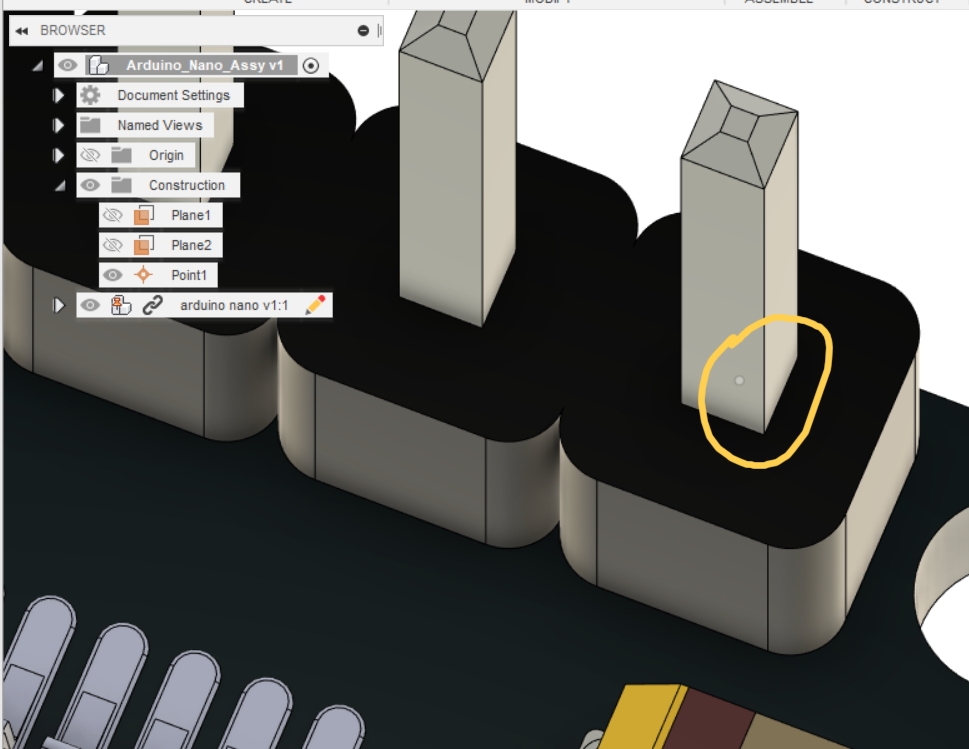Activate Arduino_Nano_Assy v1 via its radio button

click(310, 65)
